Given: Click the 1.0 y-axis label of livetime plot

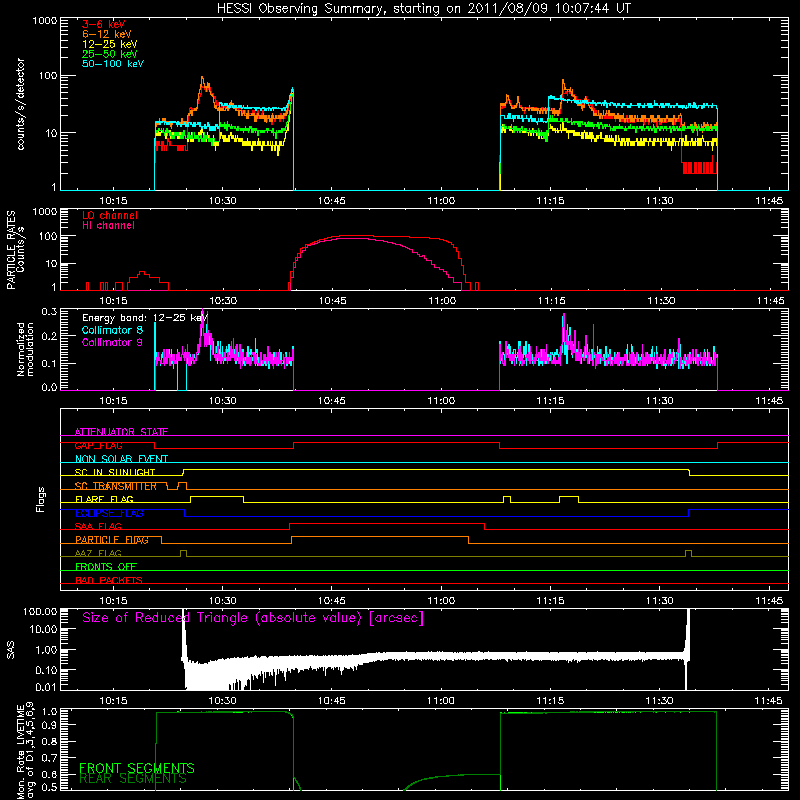Looking at the screenshot, I should point(49,711).
